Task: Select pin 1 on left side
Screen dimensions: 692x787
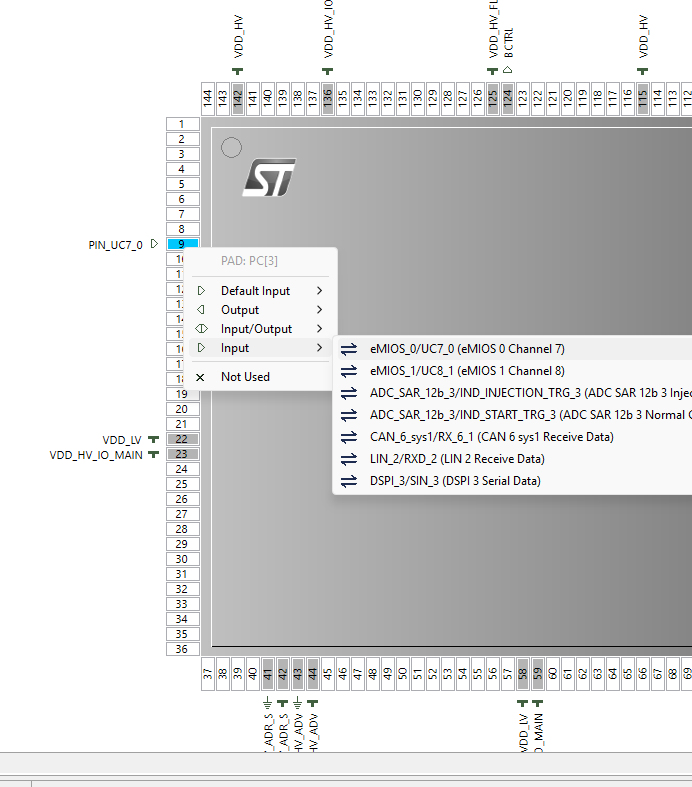Action: click(x=183, y=124)
